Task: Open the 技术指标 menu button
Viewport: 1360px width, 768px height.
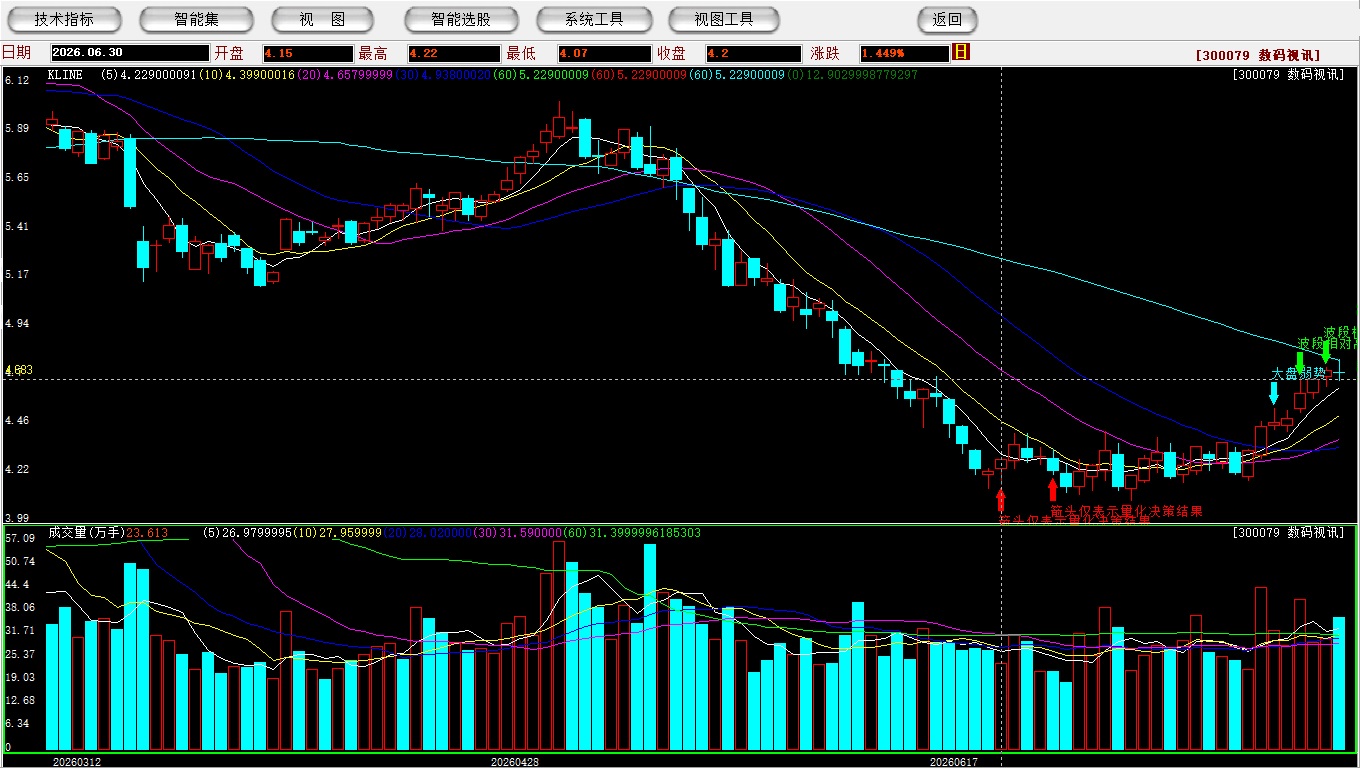Action: click(x=64, y=19)
